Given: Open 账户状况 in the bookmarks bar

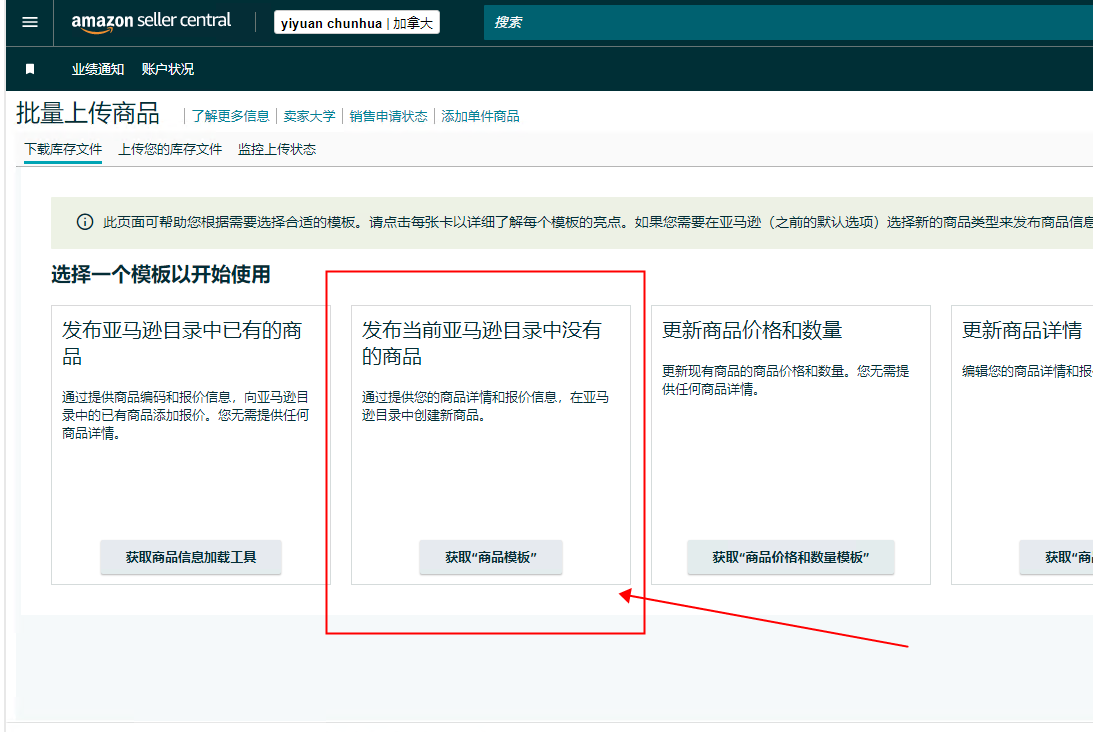Looking at the screenshot, I should (168, 69).
